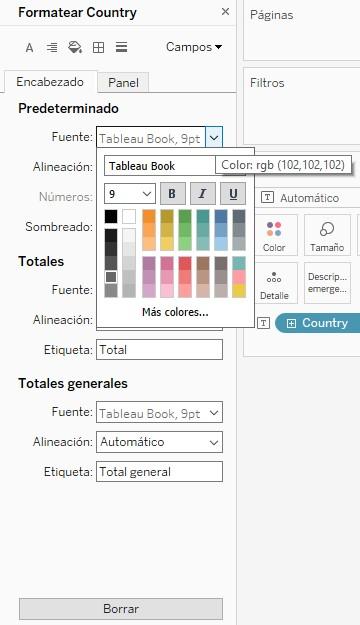Viewport: 360px width, 625px height.
Task: Open the borders formatting icon
Action: (98, 48)
